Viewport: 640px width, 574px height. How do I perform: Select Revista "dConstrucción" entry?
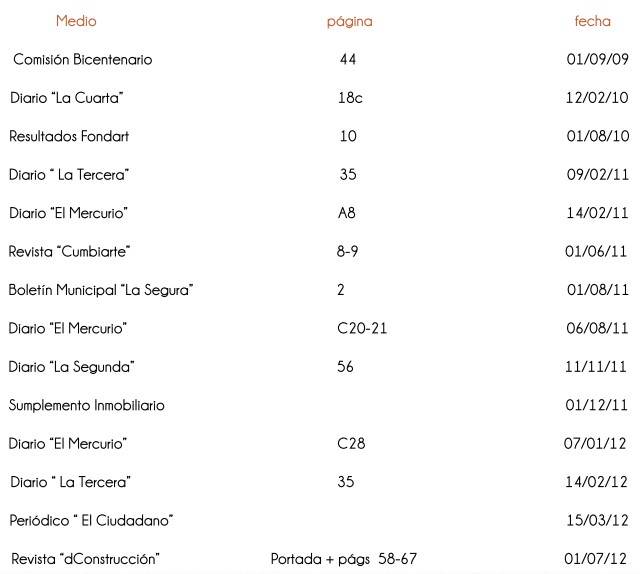85,559
